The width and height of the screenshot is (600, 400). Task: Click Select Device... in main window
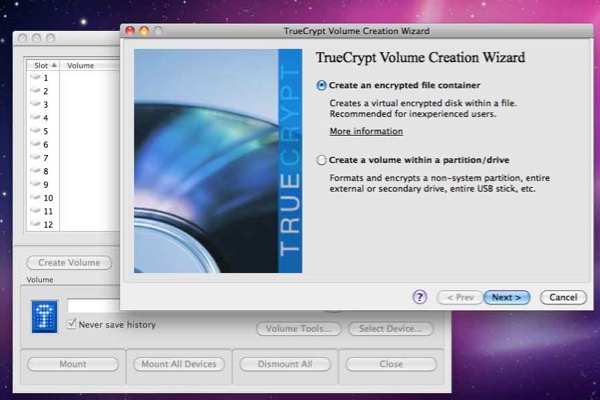tap(391, 329)
